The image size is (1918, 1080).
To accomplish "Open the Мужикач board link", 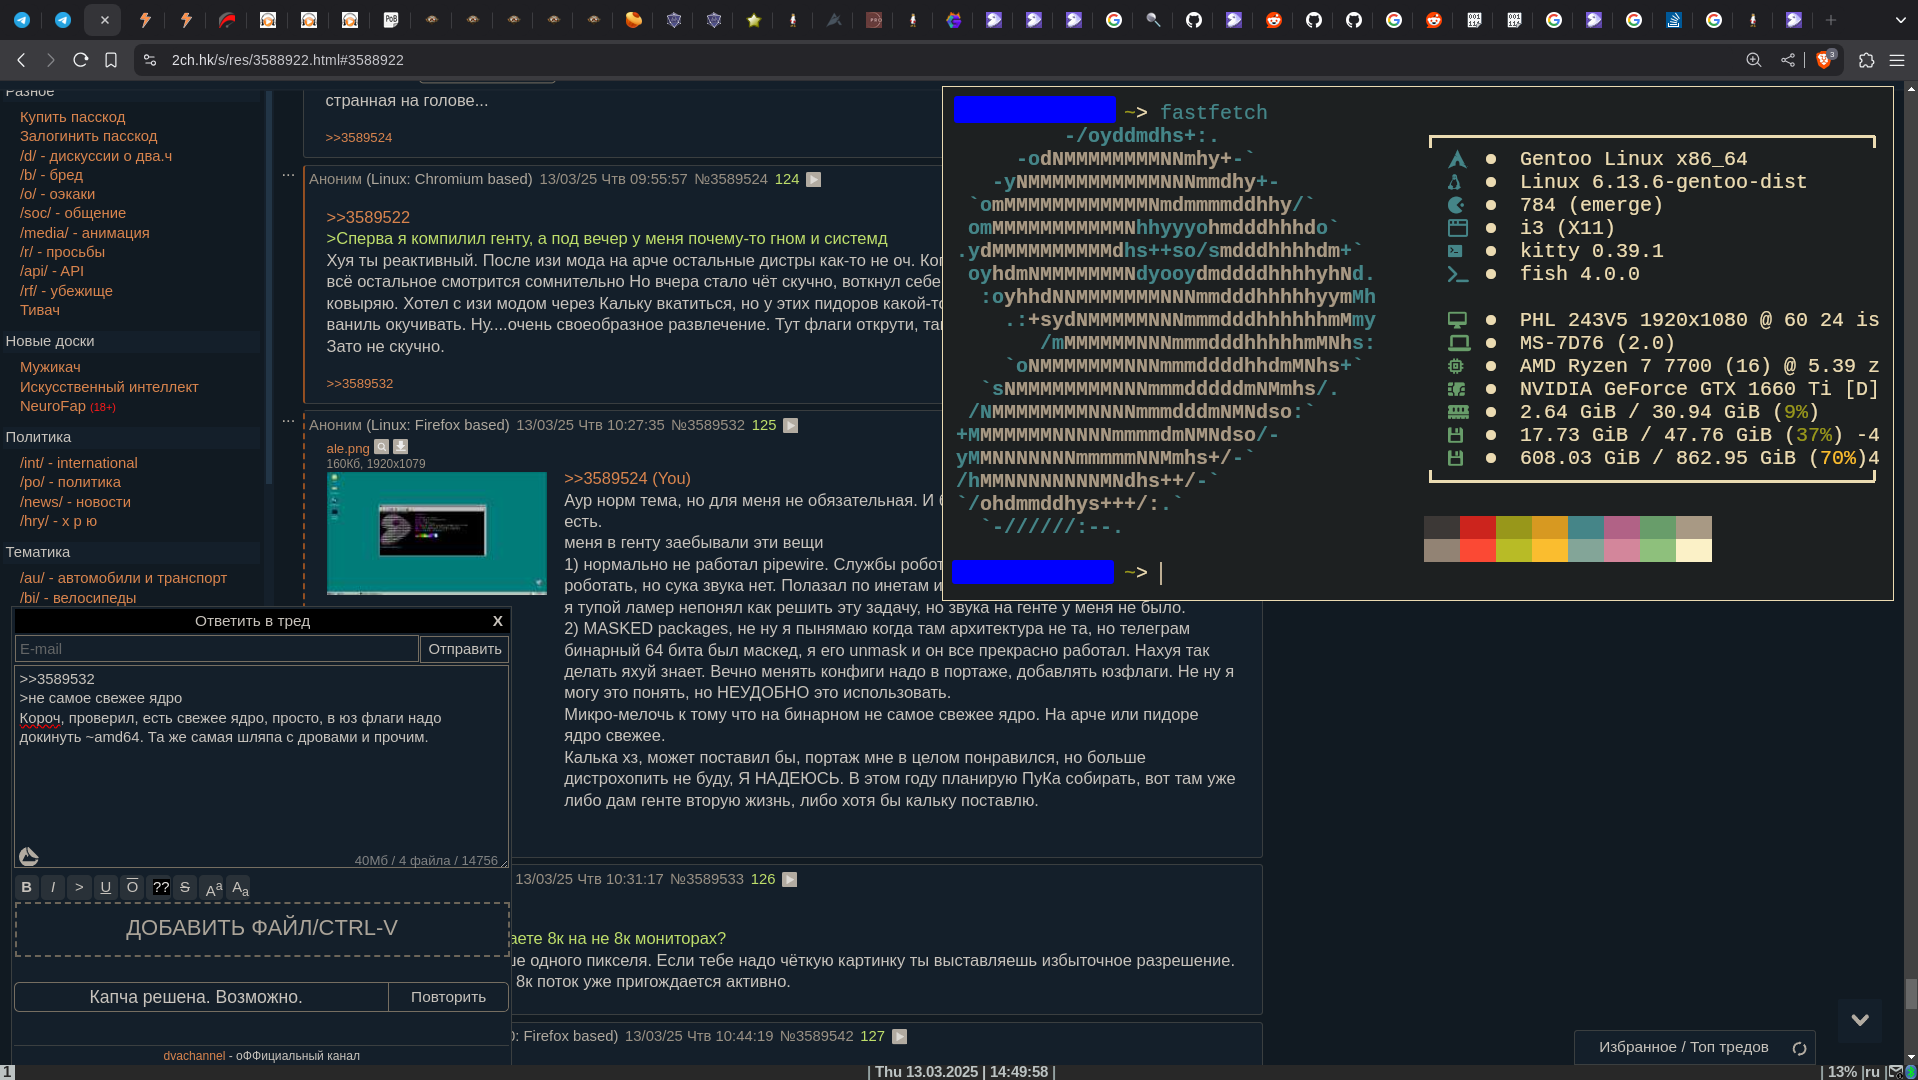I will [50, 367].
